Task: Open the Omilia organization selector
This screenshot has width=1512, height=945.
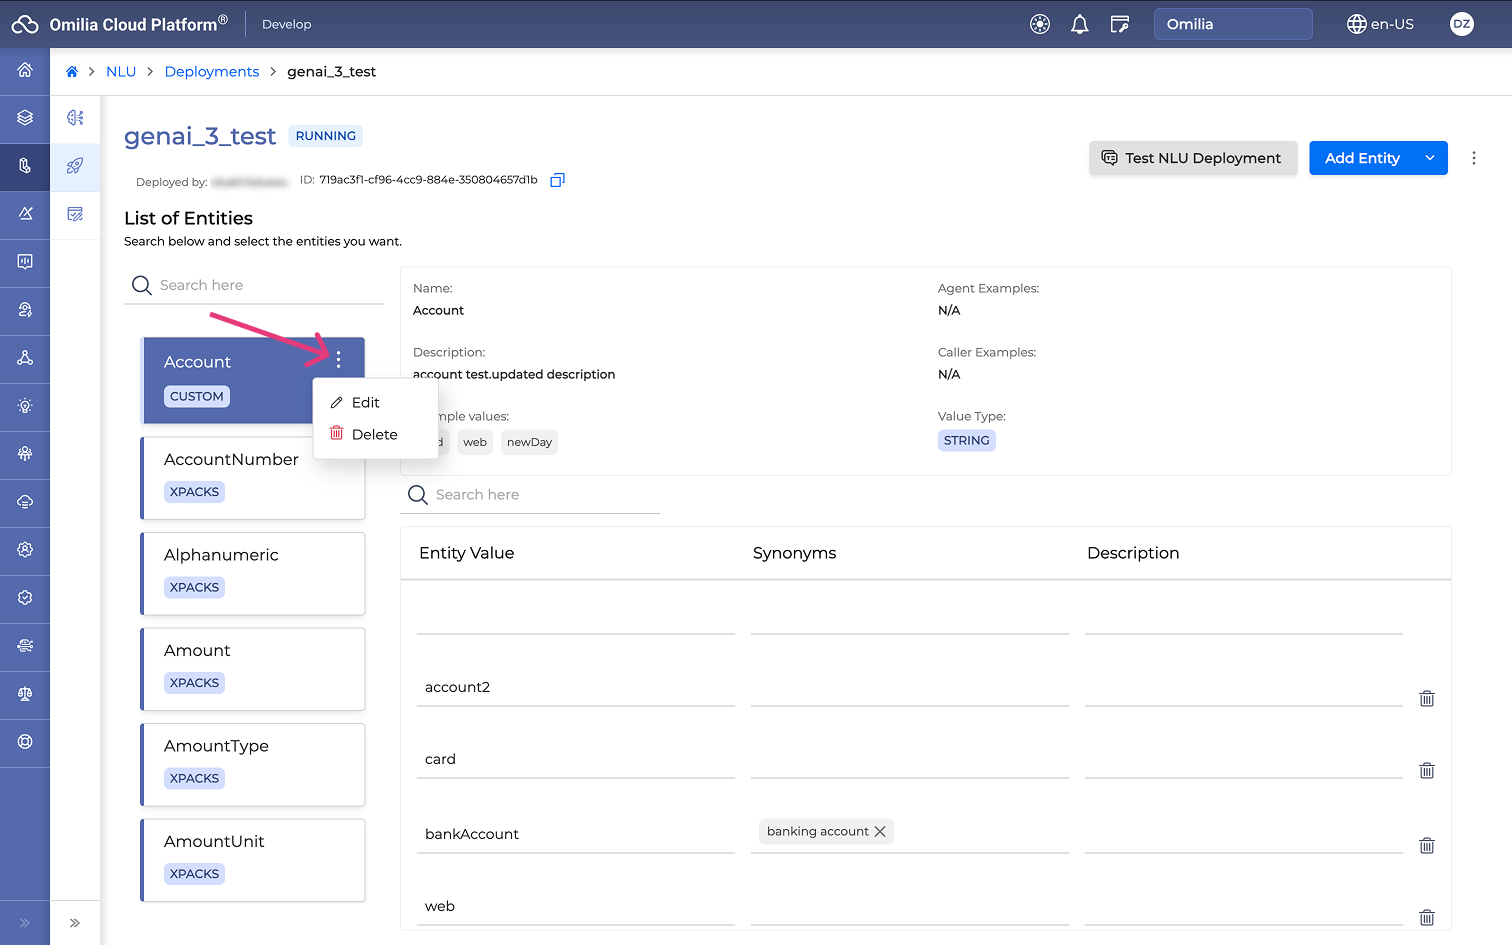Action: click(1232, 24)
